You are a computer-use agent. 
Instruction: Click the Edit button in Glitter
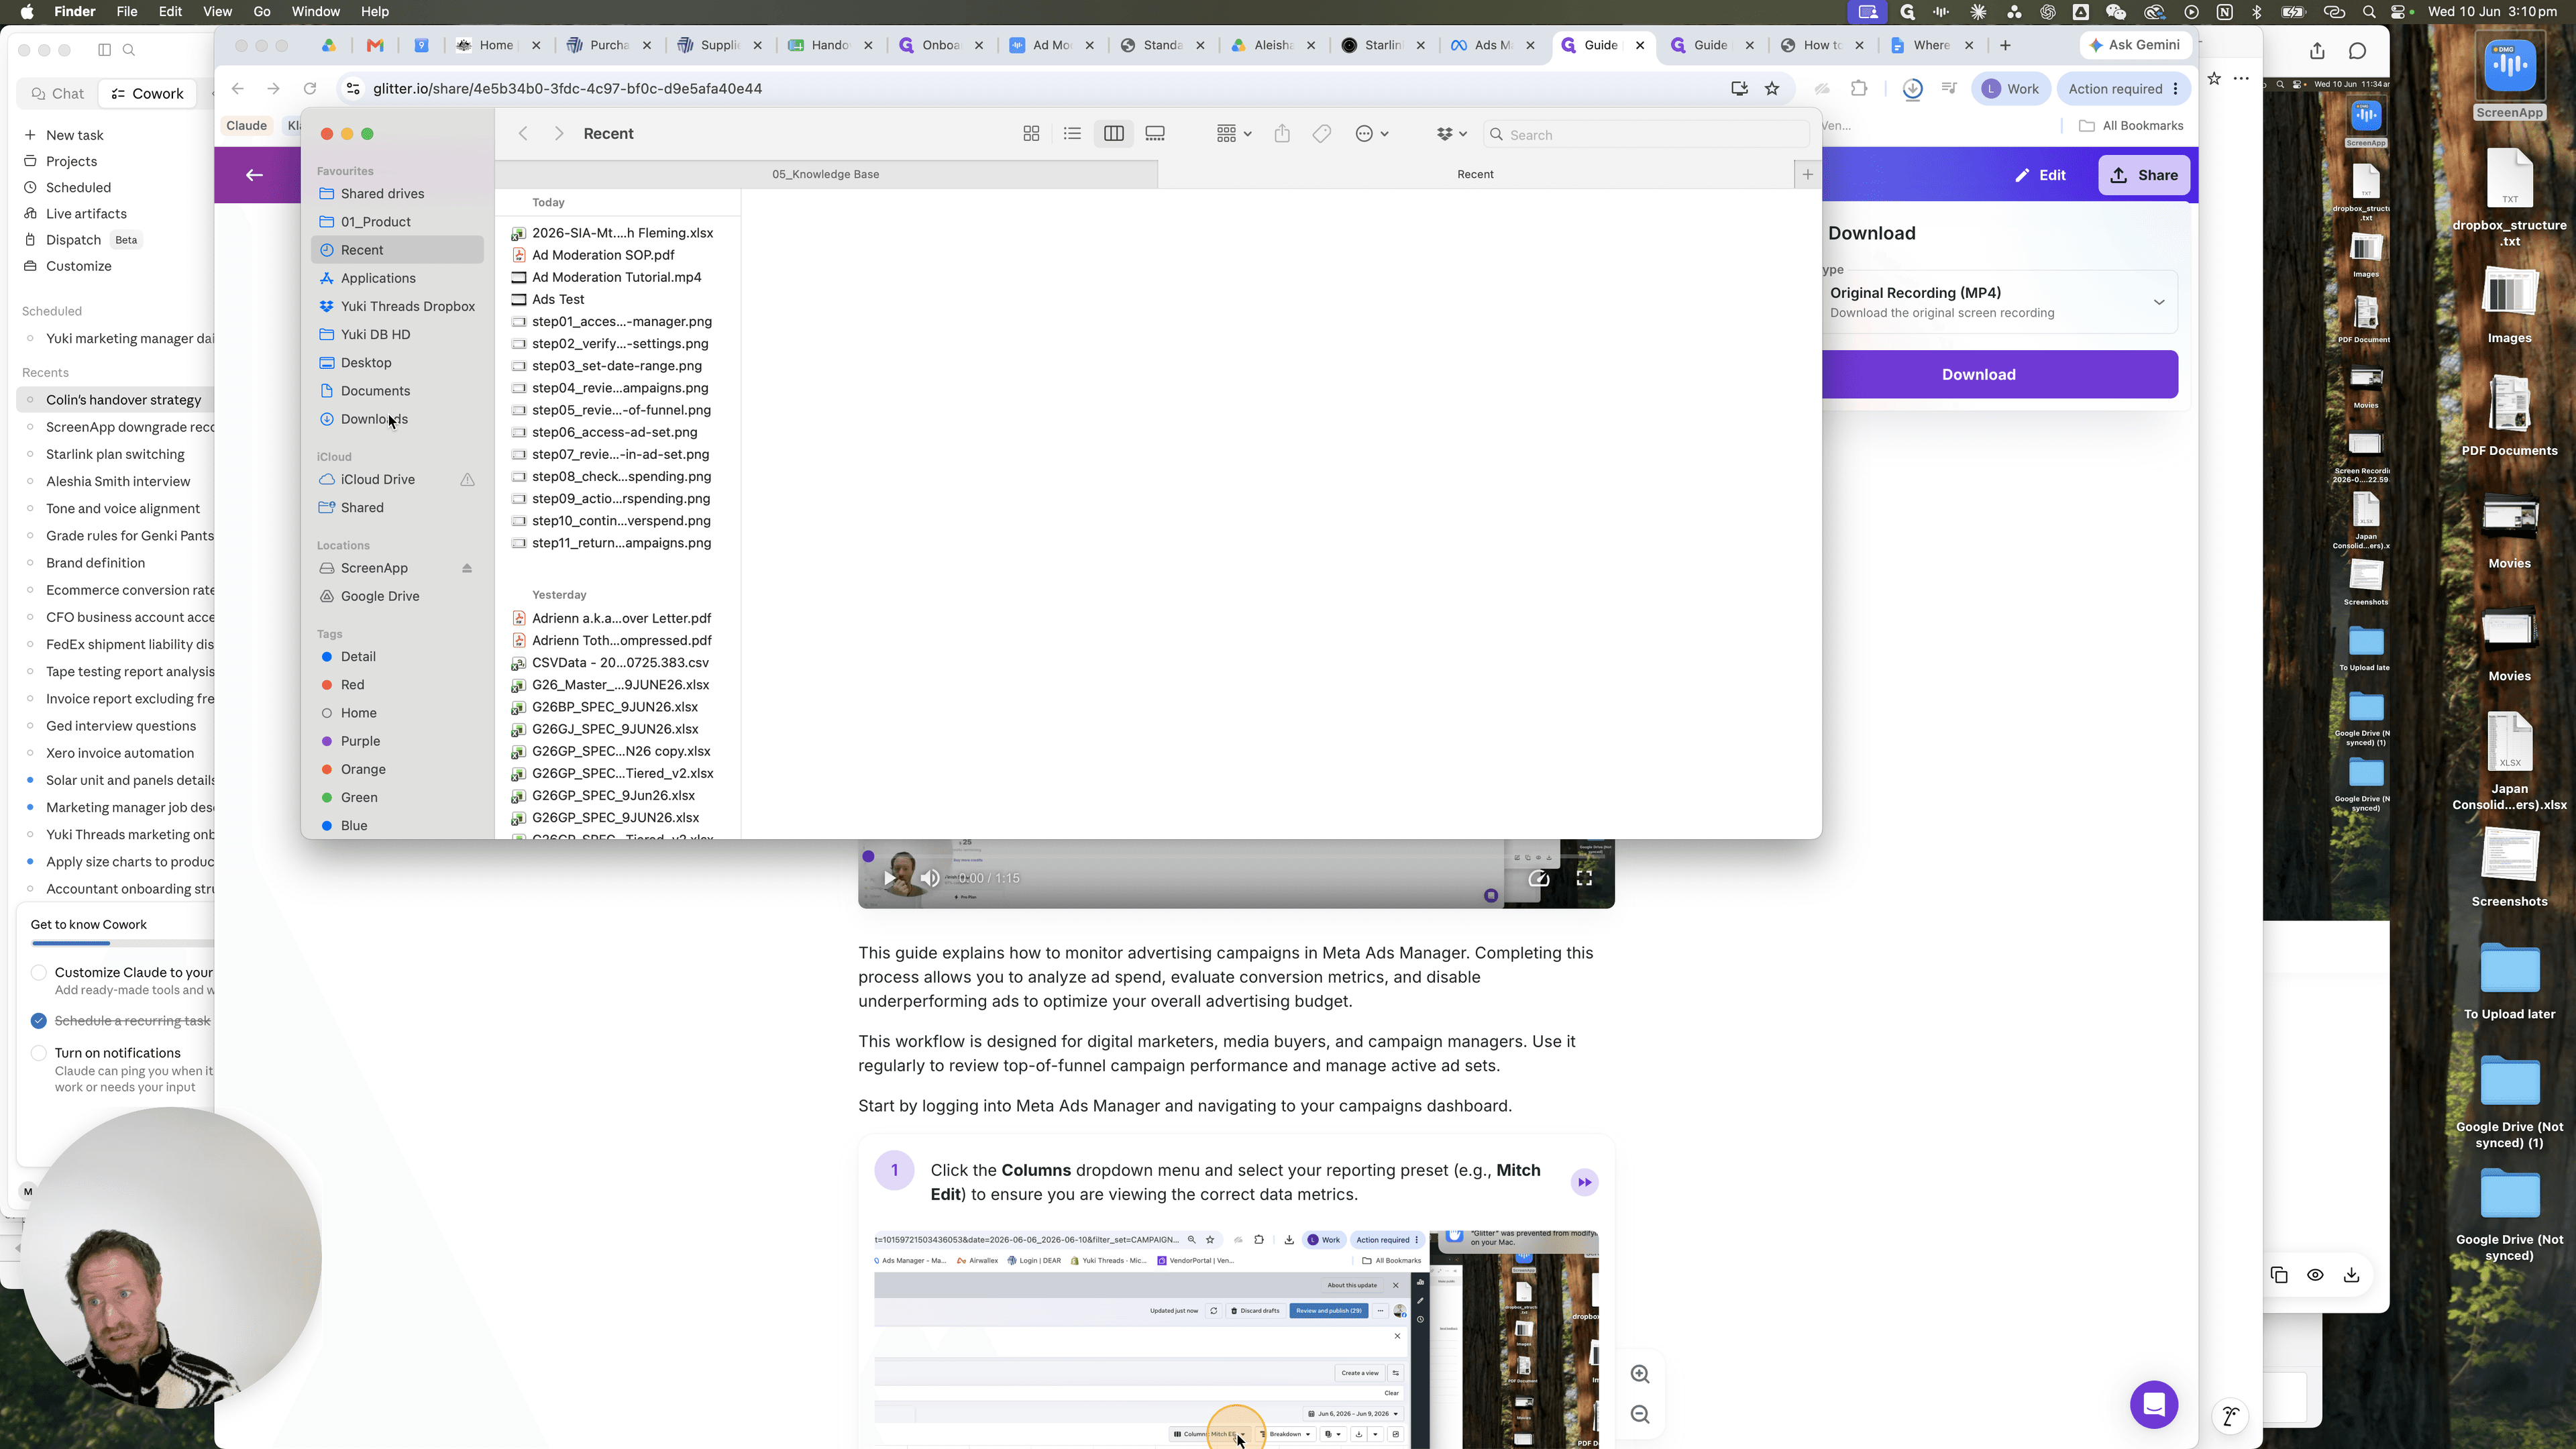2040,175
